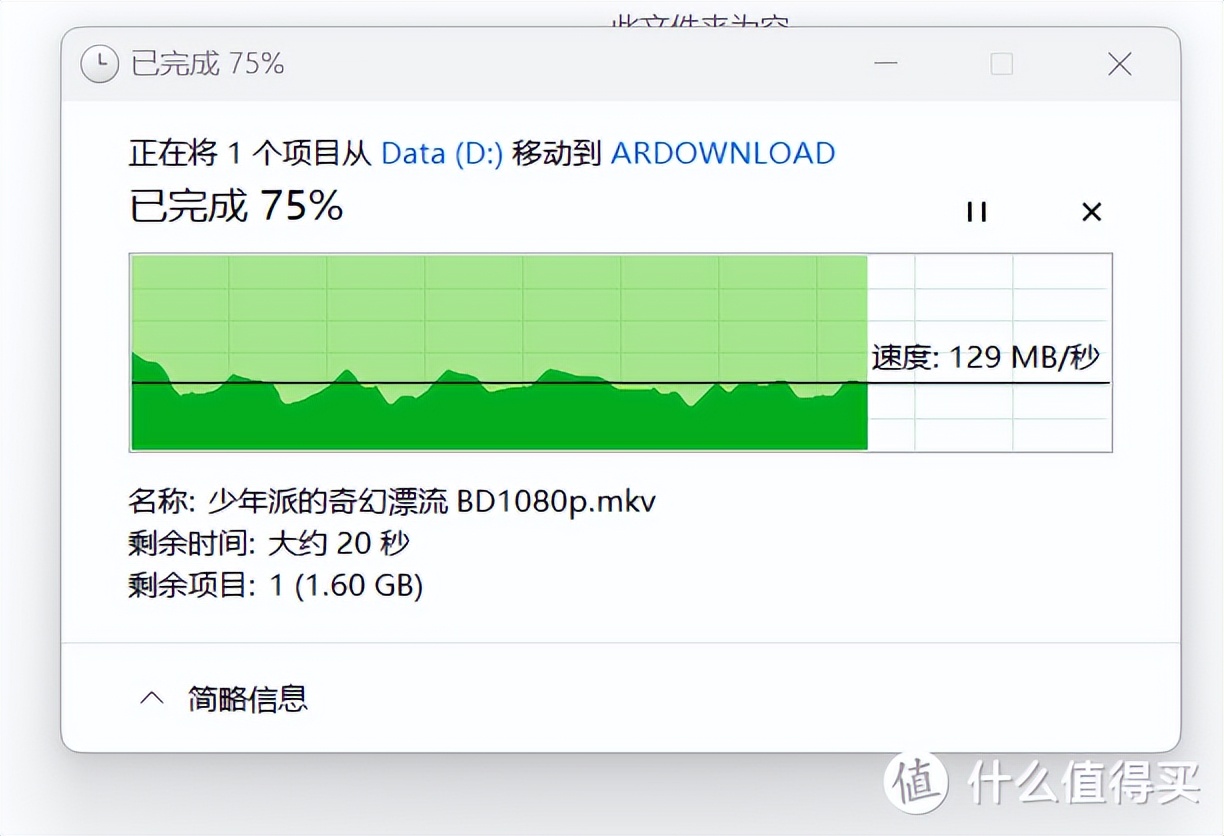Click the file name BD1080p.mkv text

[x=556, y=501]
